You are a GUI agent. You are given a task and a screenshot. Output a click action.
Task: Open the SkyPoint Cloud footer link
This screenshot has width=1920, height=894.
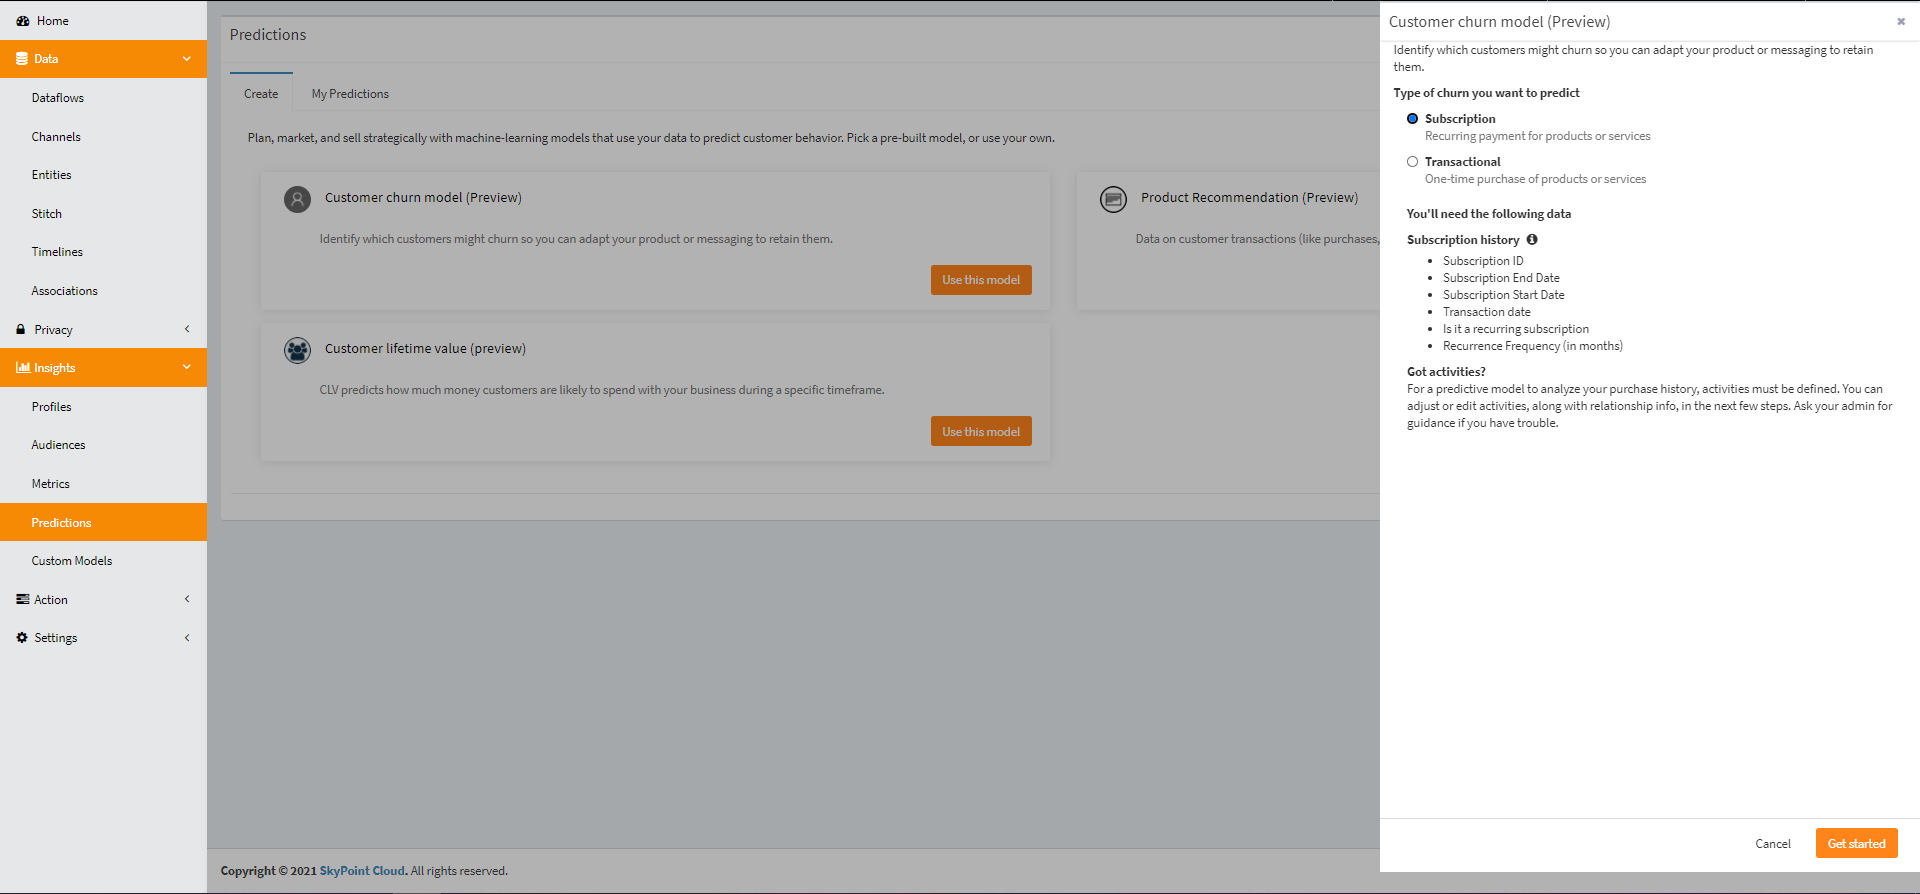(x=362, y=871)
